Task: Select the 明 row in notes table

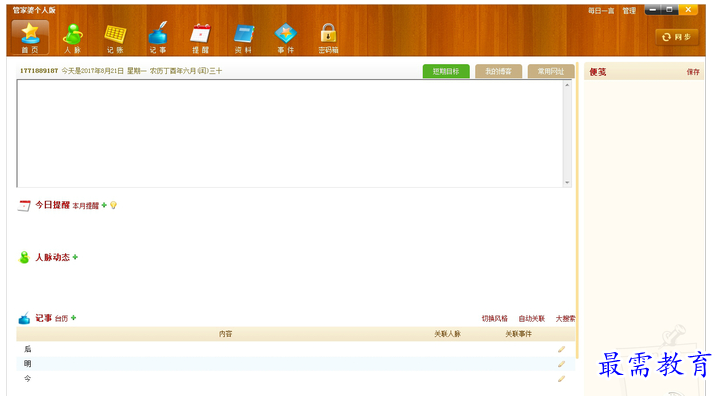Action: pyautogui.click(x=296, y=364)
